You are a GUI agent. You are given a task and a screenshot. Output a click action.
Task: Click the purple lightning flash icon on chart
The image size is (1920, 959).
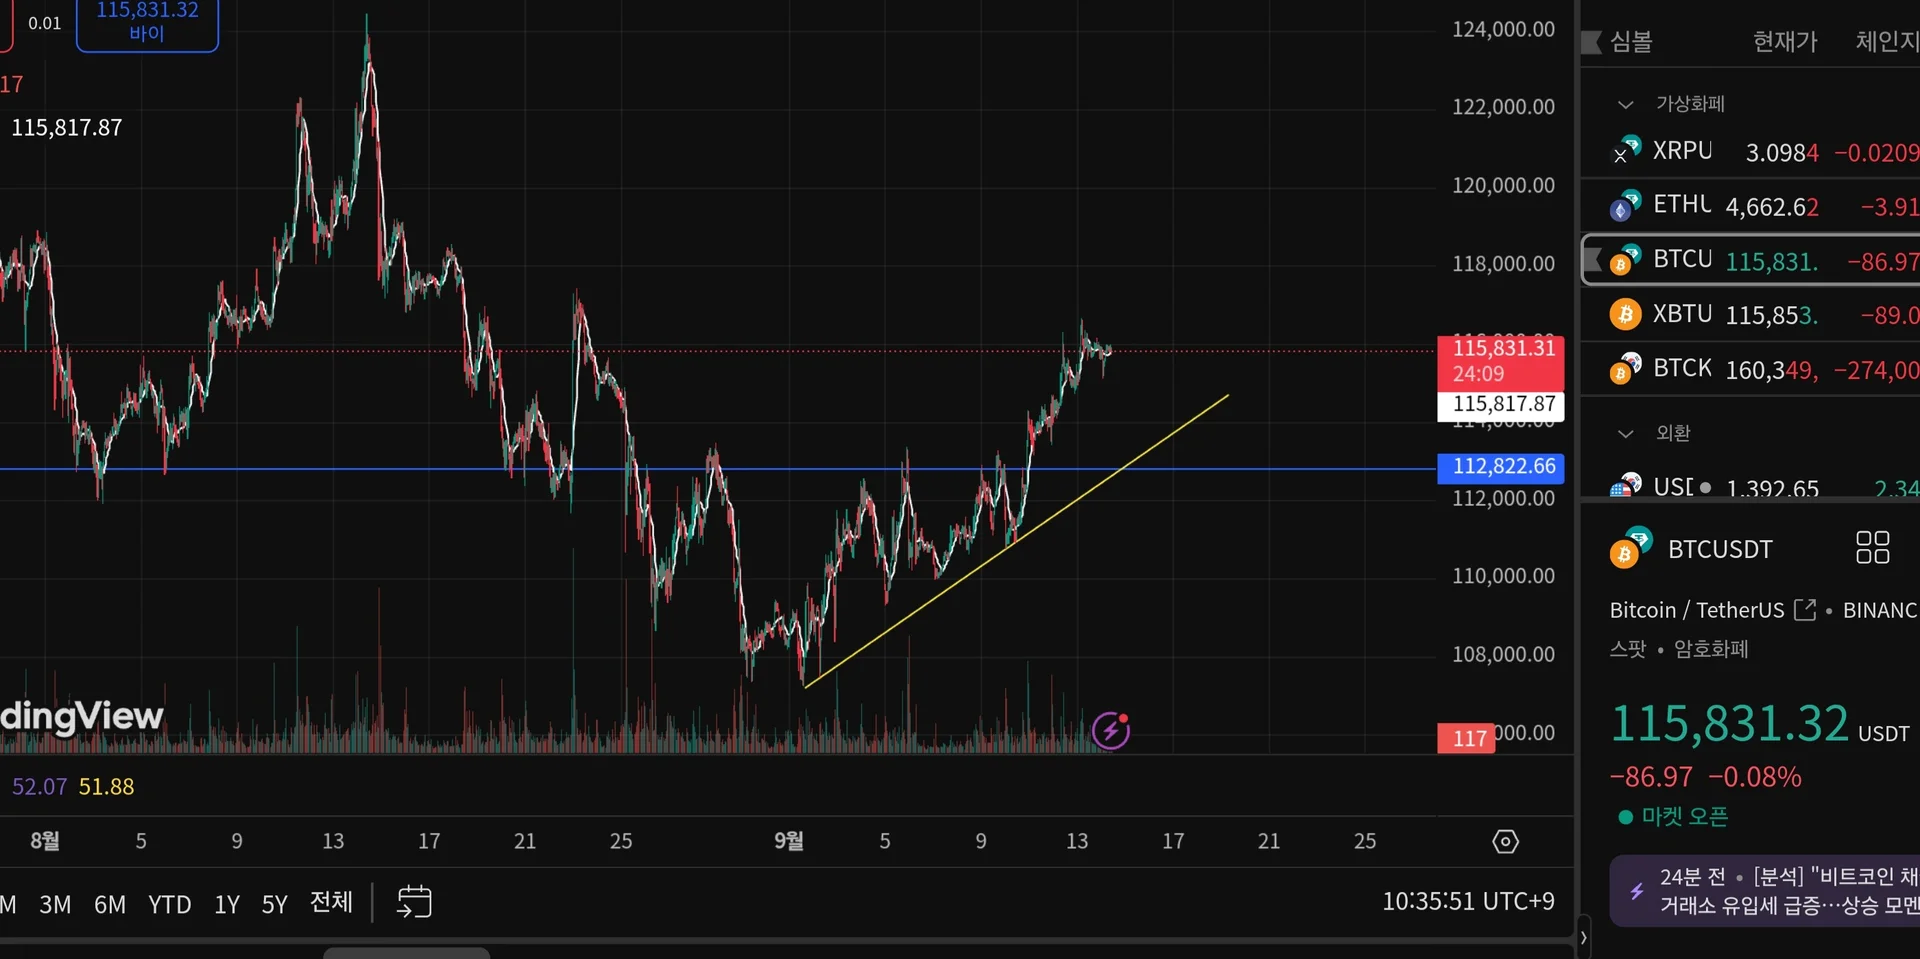[1111, 730]
